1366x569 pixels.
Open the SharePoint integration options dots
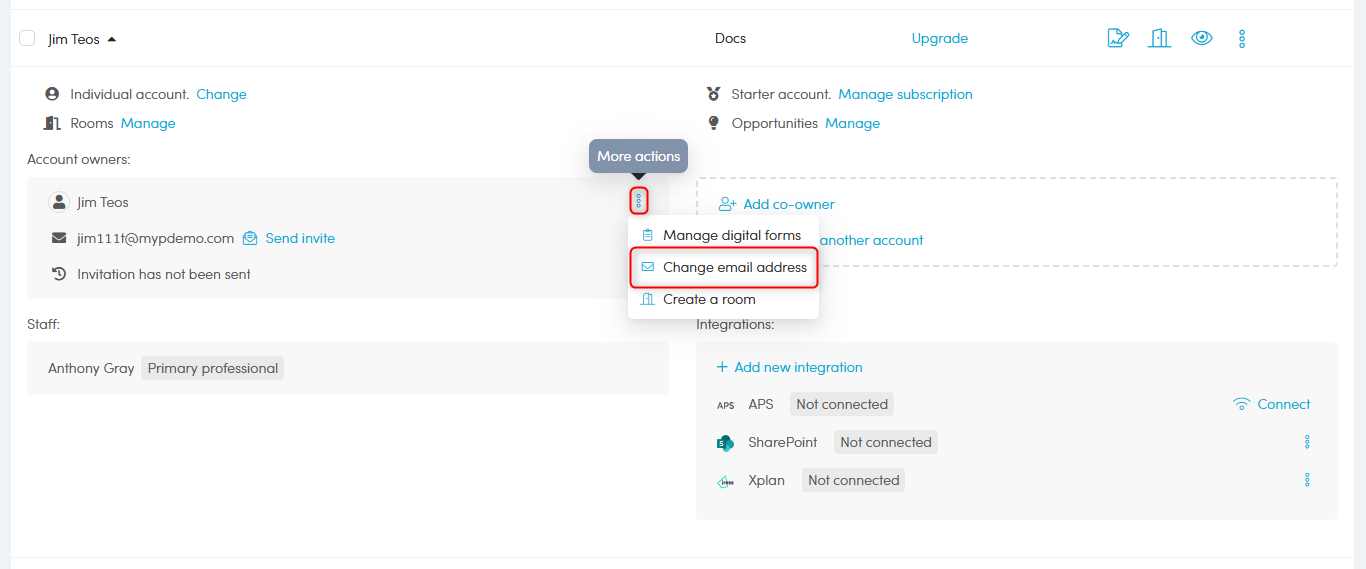click(1306, 442)
